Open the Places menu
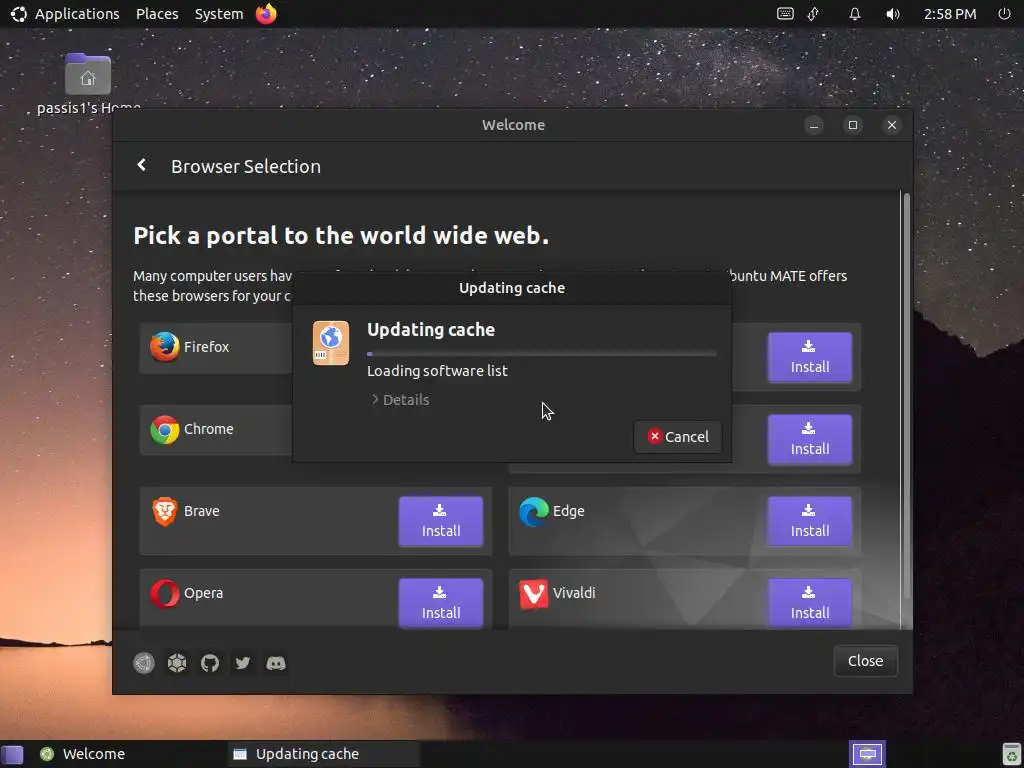 click(157, 14)
